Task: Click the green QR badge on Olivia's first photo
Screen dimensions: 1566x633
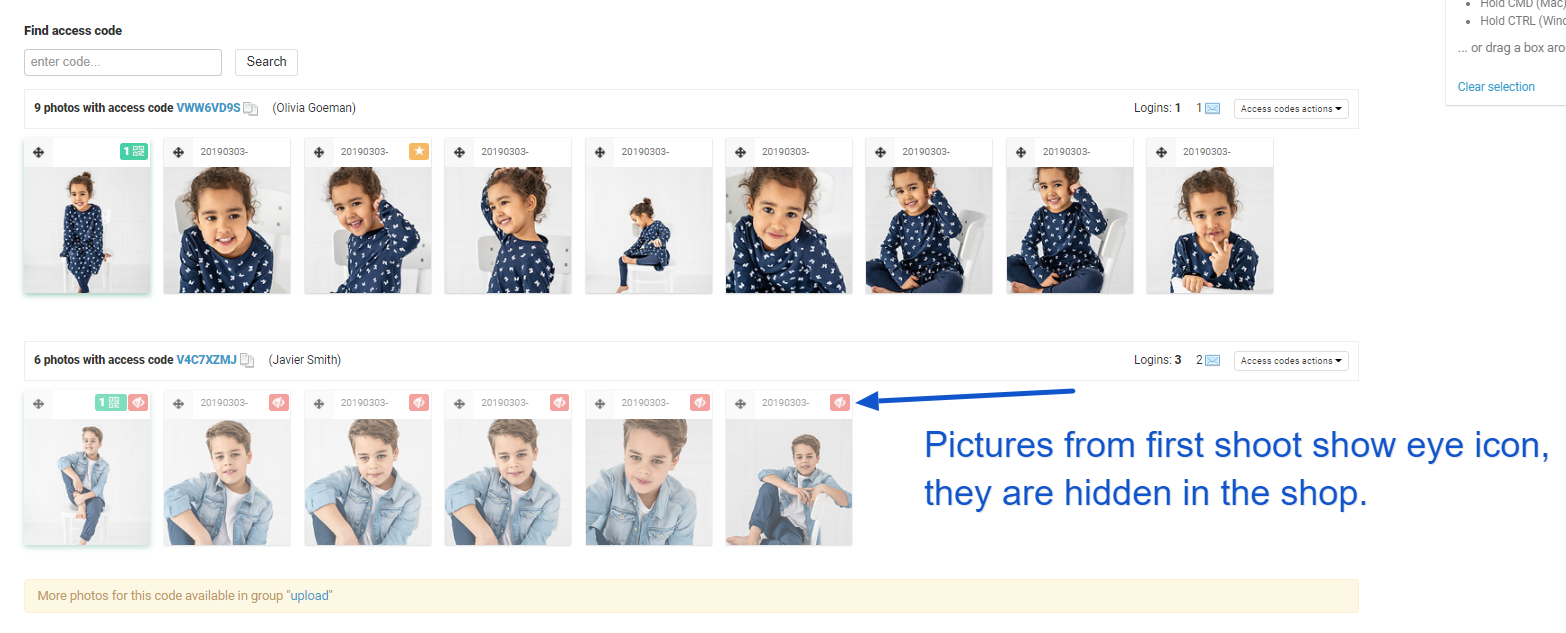Action: pos(134,151)
